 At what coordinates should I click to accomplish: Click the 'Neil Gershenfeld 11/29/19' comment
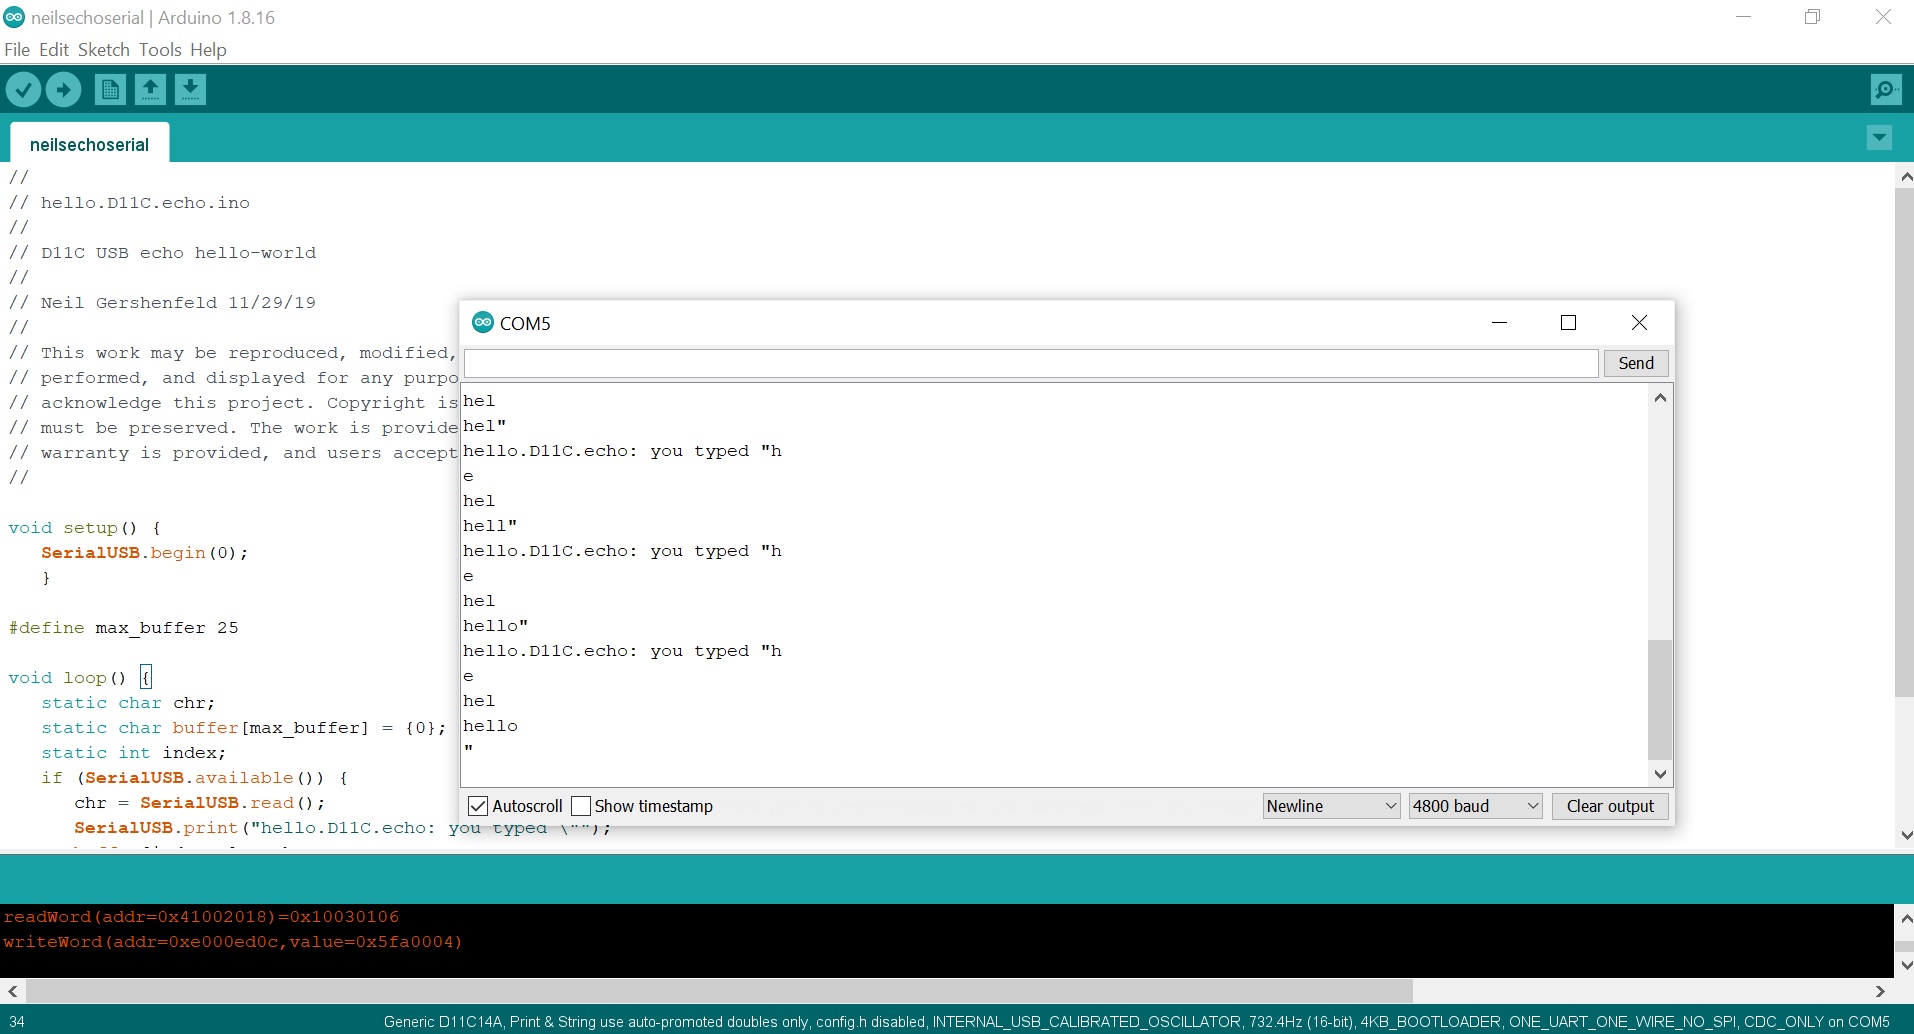pyautogui.click(x=162, y=303)
